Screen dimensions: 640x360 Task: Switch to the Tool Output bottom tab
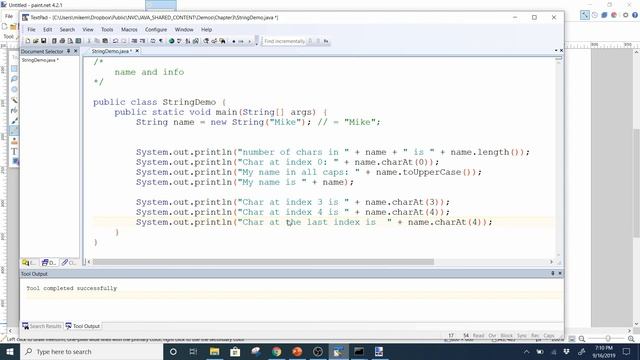tap(83, 326)
